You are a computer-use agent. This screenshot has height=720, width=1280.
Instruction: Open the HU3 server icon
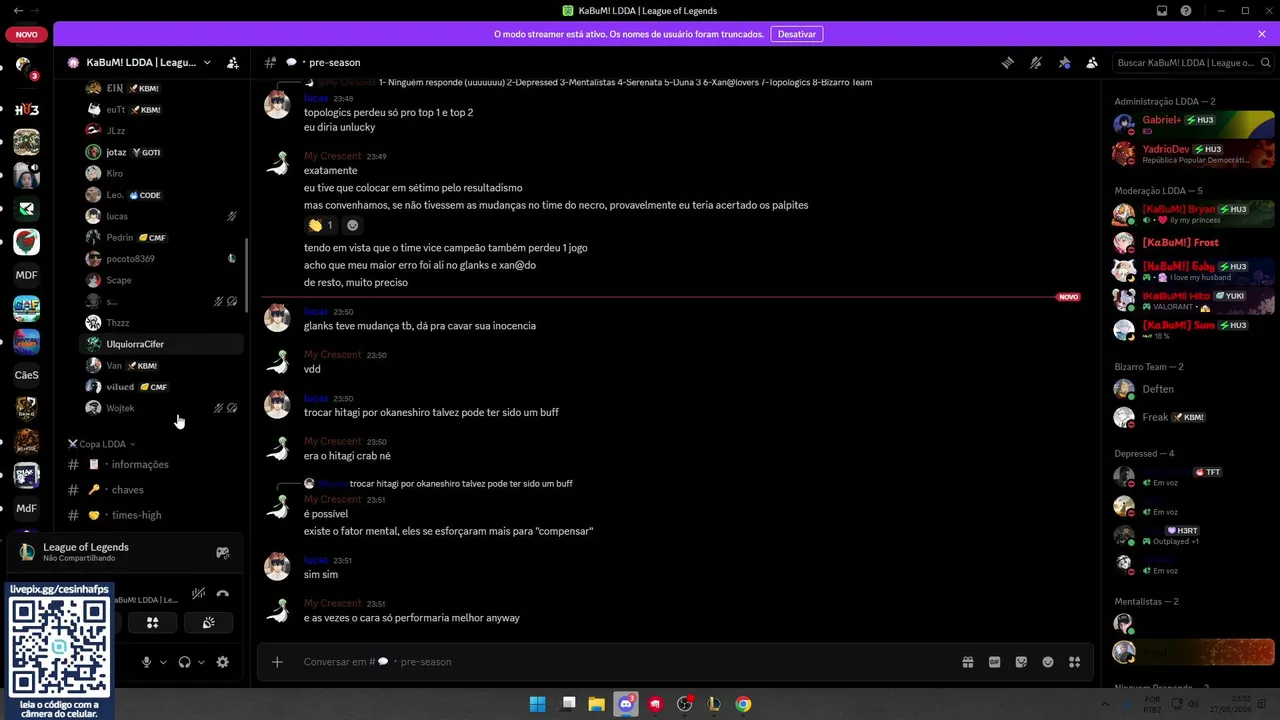tap(27, 109)
